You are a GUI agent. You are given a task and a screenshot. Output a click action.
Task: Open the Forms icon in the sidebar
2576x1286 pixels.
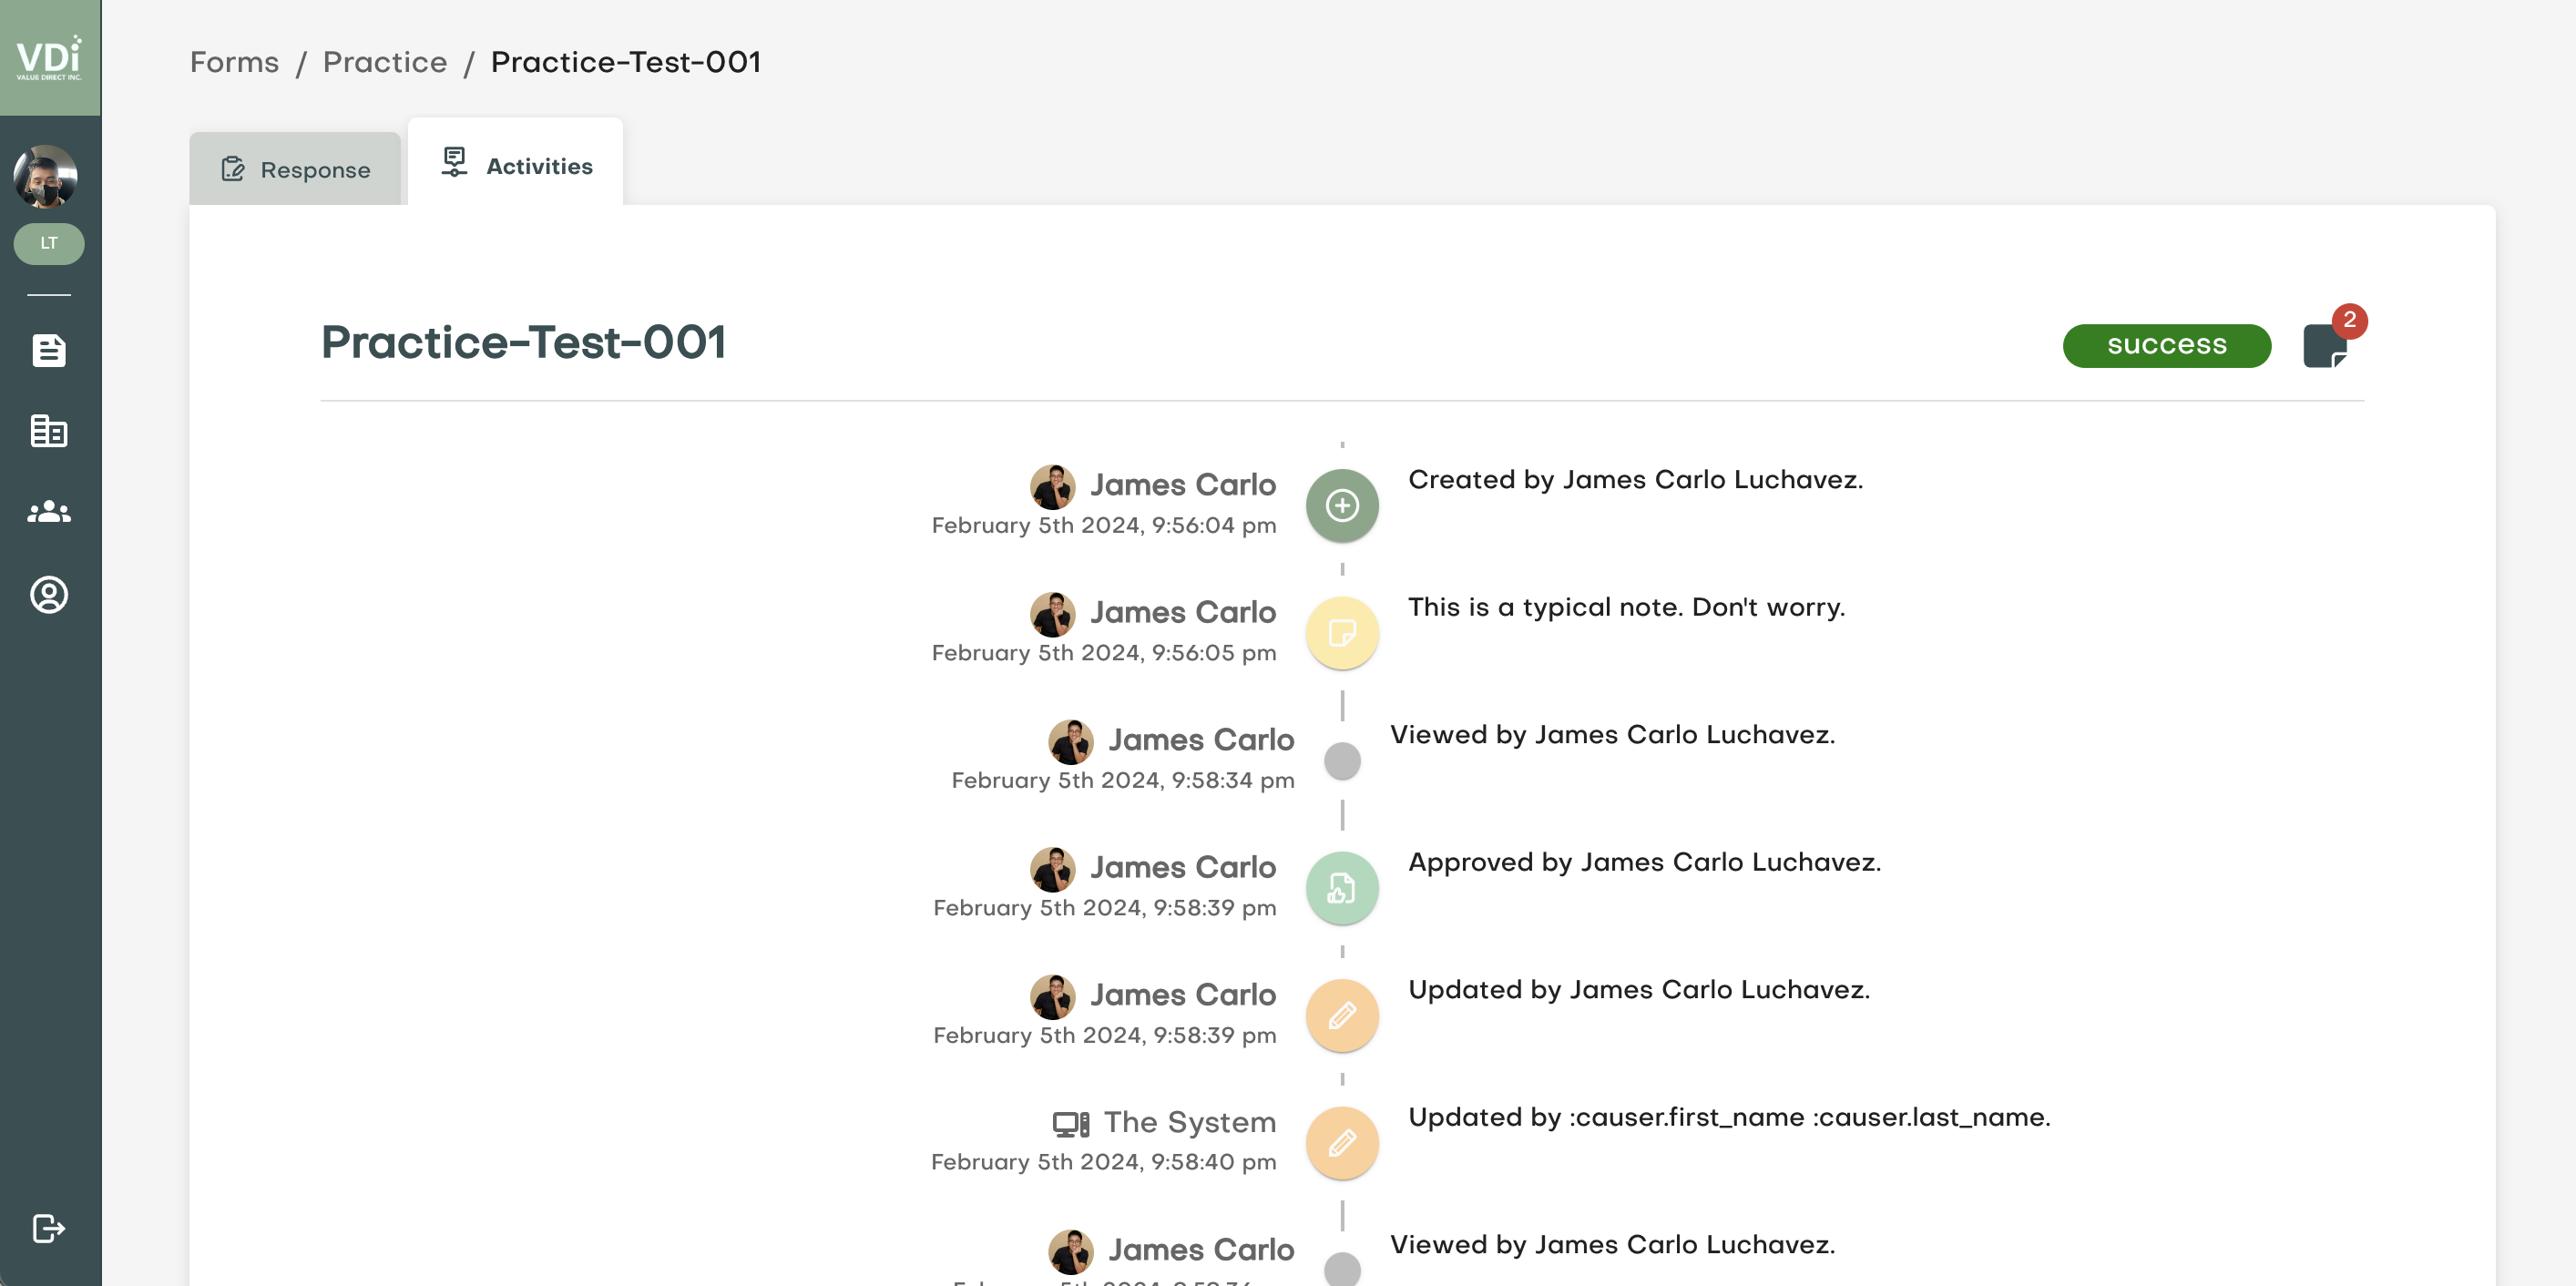pyautogui.click(x=49, y=351)
